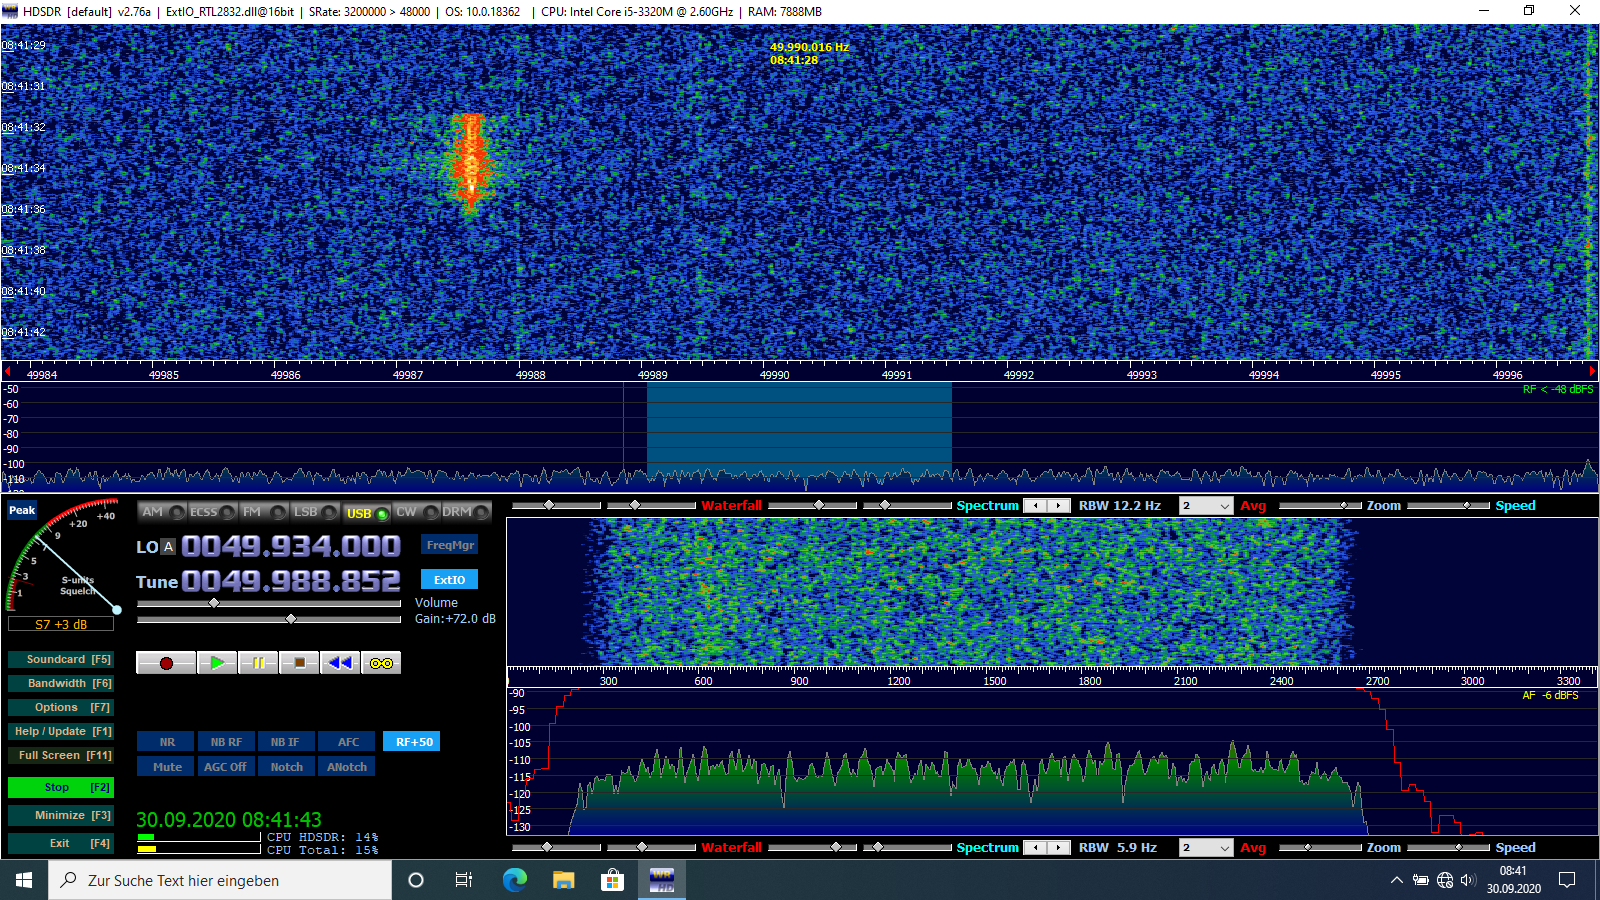Open Task View in the taskbar
This screenshot has width=1600, height=900.
click(464, 880)
